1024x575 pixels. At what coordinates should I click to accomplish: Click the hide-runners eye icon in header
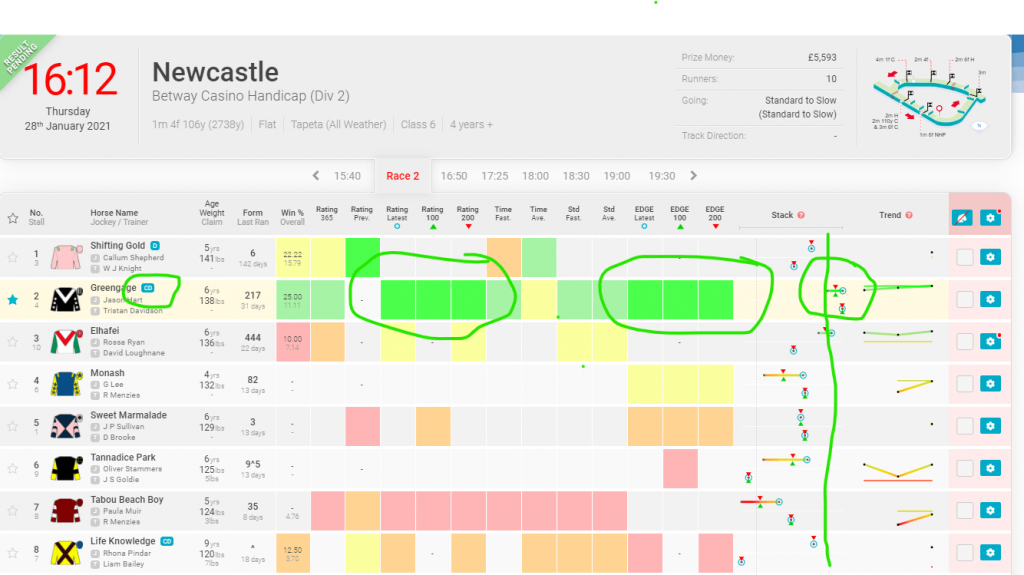coord(962,216)
